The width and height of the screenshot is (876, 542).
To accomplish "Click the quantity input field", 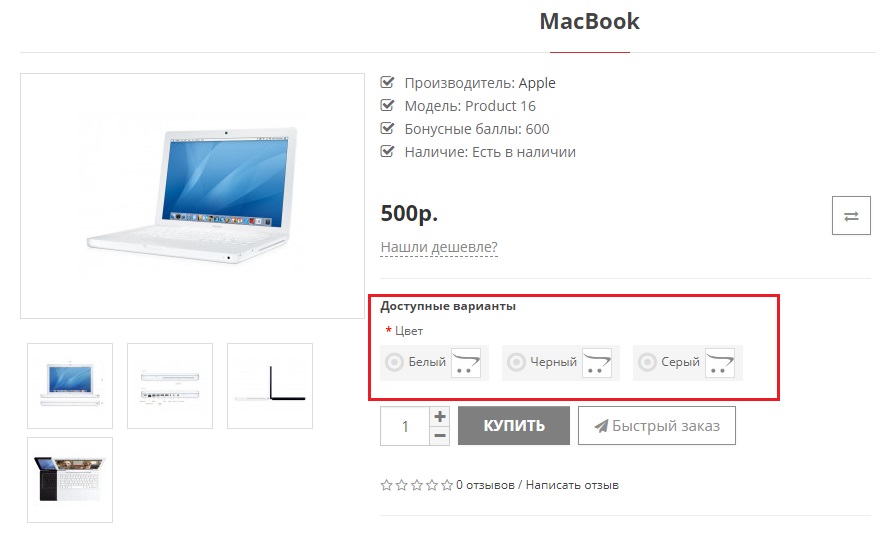I will (x=405, y=426).
